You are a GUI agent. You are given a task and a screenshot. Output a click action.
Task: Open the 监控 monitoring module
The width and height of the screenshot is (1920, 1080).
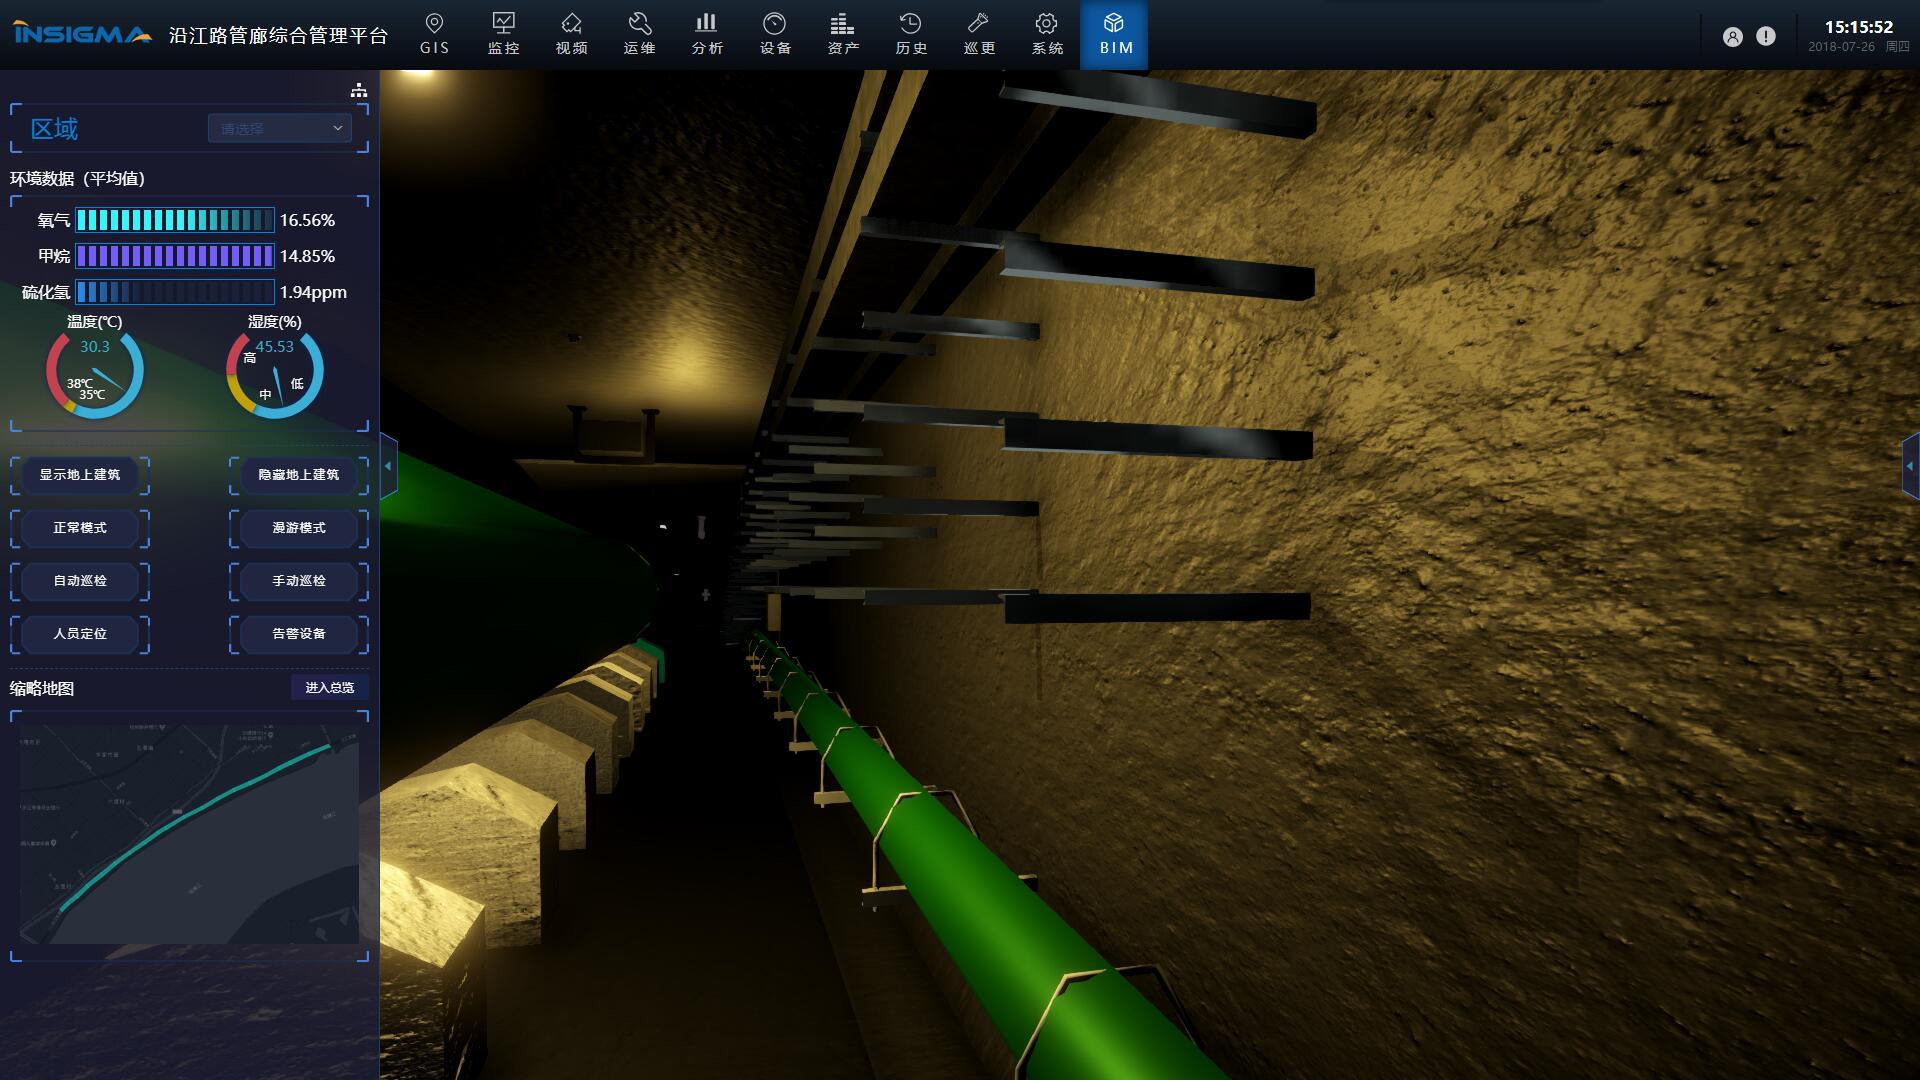(503, 33)
